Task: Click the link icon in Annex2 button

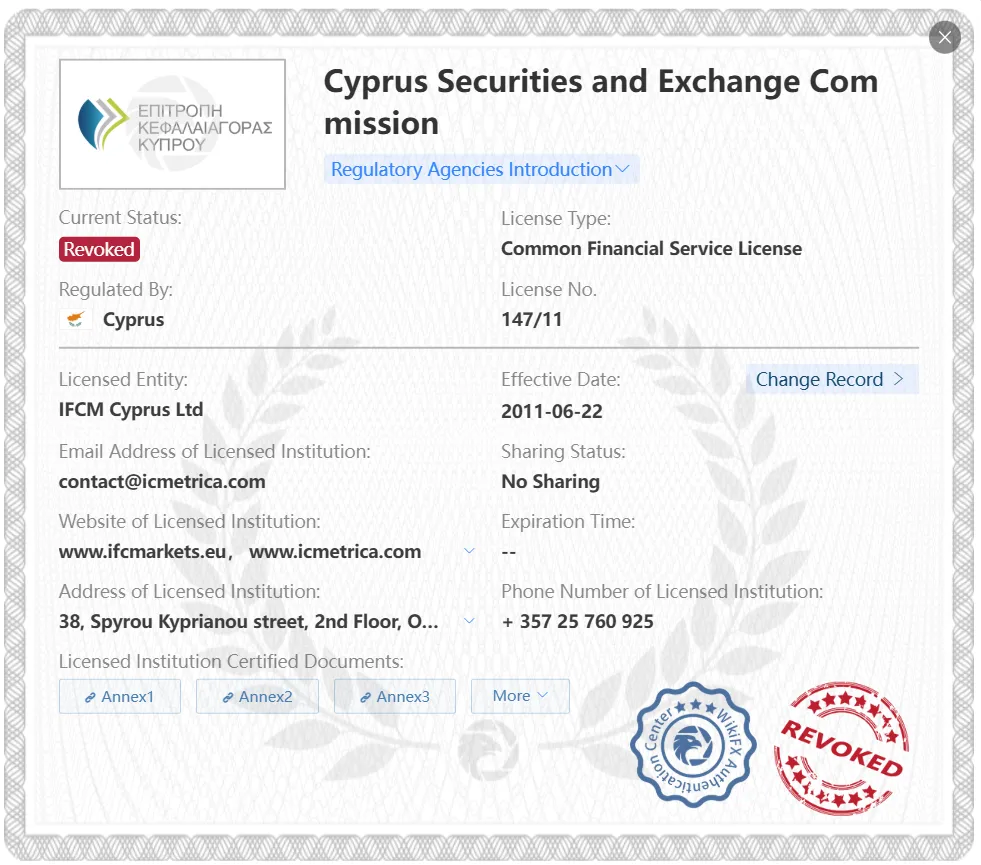Action: pyautogui.click(x=228, y=697)
